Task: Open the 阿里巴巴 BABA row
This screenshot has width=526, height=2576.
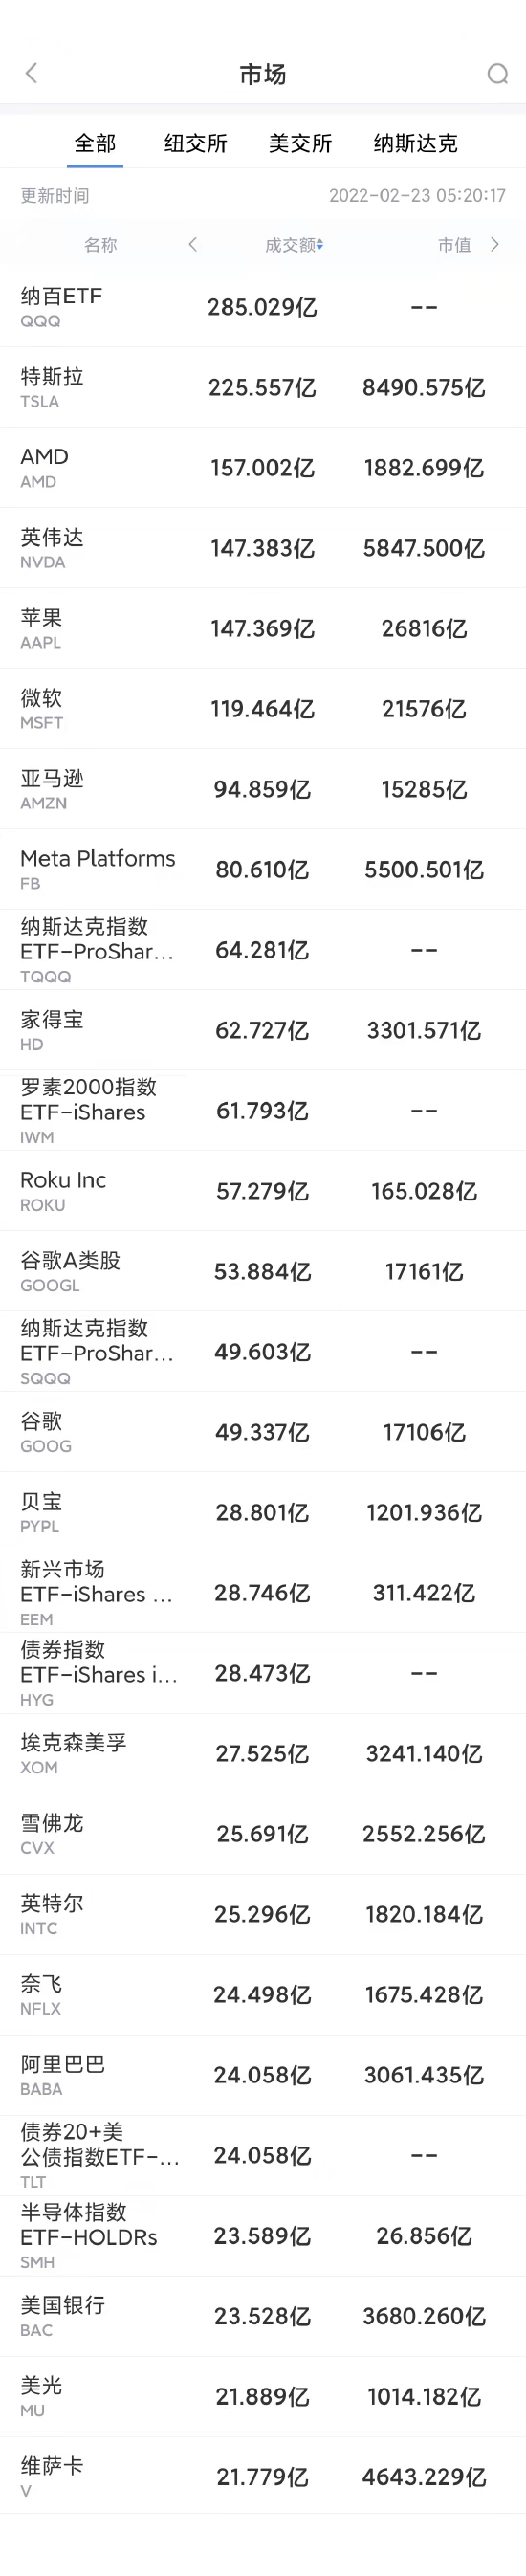Action: pyautogui.click(x=263, y=2075)
